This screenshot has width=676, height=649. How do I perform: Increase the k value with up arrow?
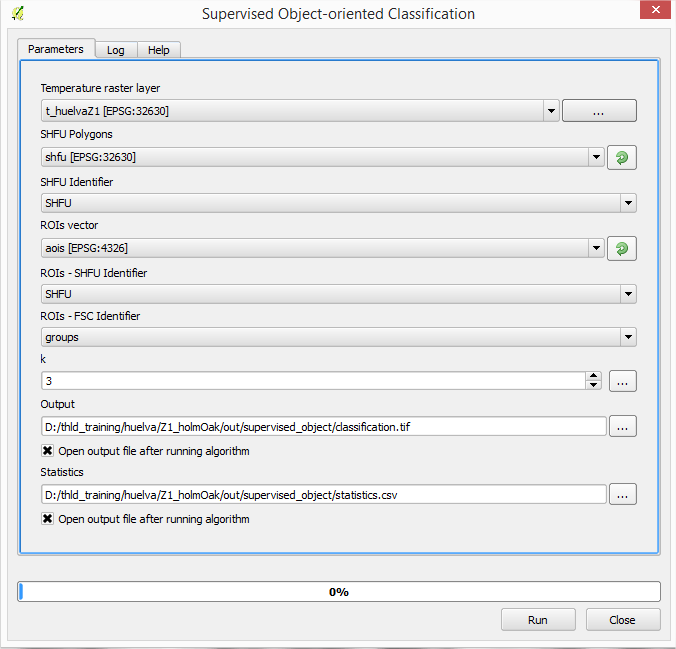click(x=593, y=376)
